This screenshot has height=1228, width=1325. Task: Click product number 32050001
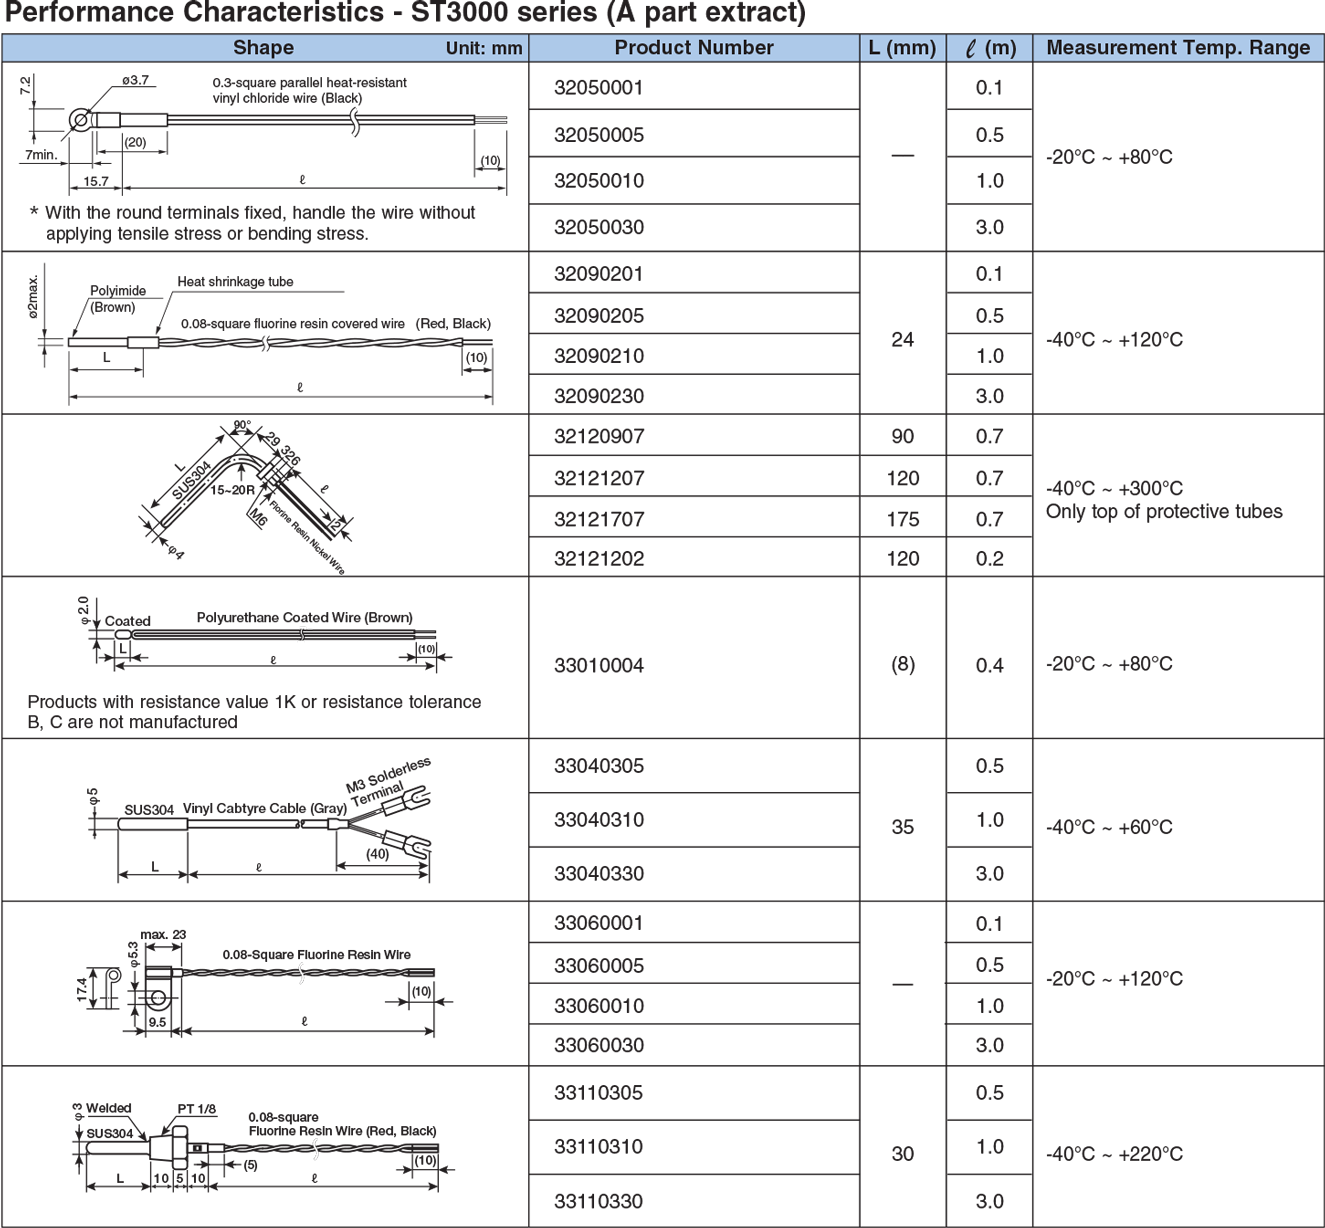(x=599, y=88)
